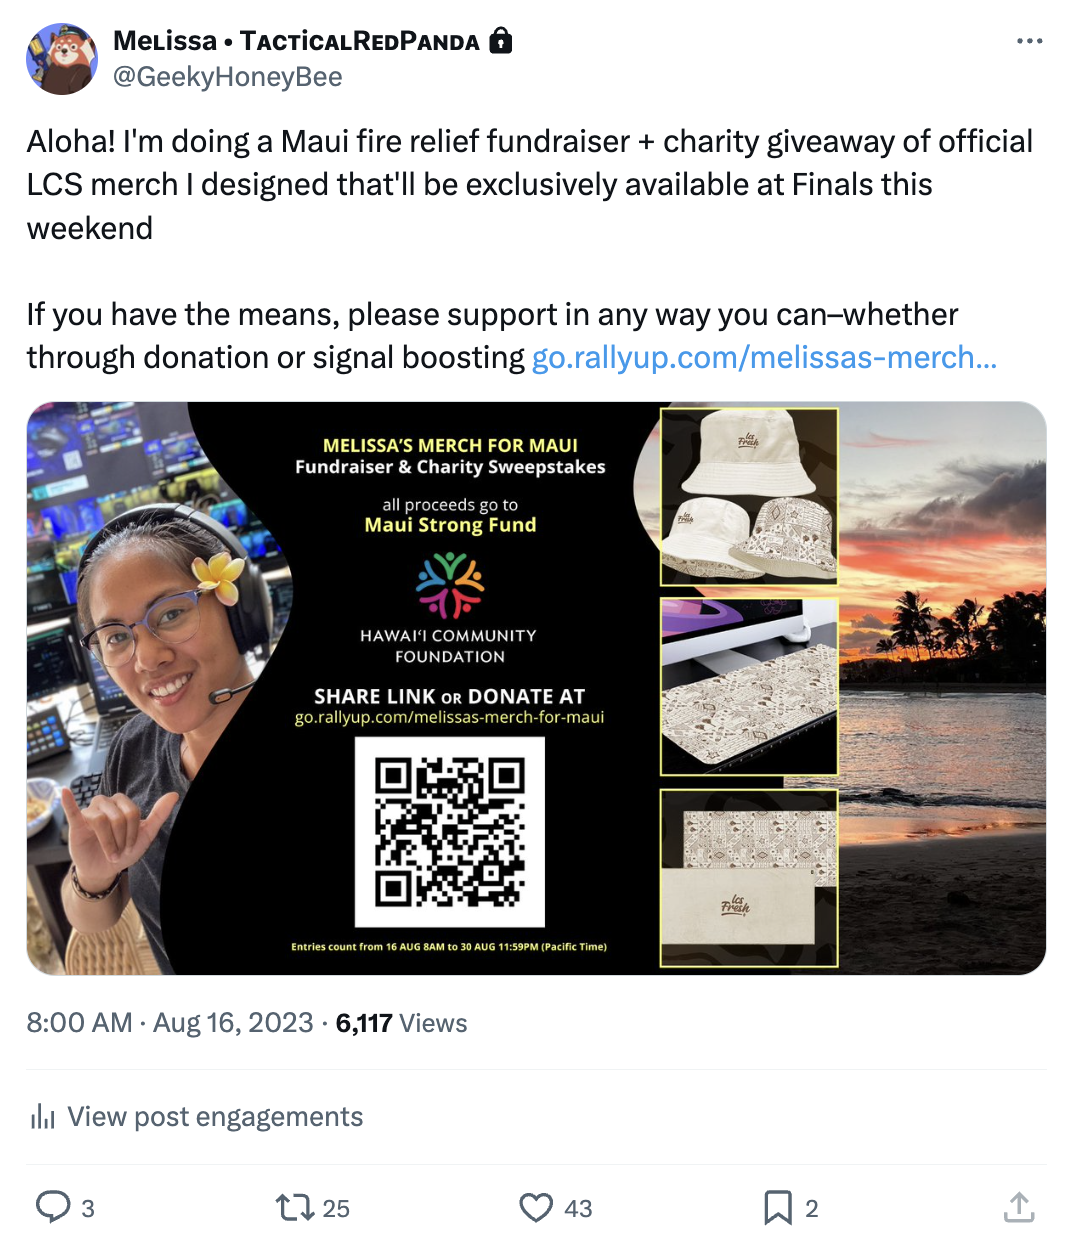Open the go.rallyup.com/melissas-merch link
This screenshot has height=1246, width=1072.
(764, 357)
